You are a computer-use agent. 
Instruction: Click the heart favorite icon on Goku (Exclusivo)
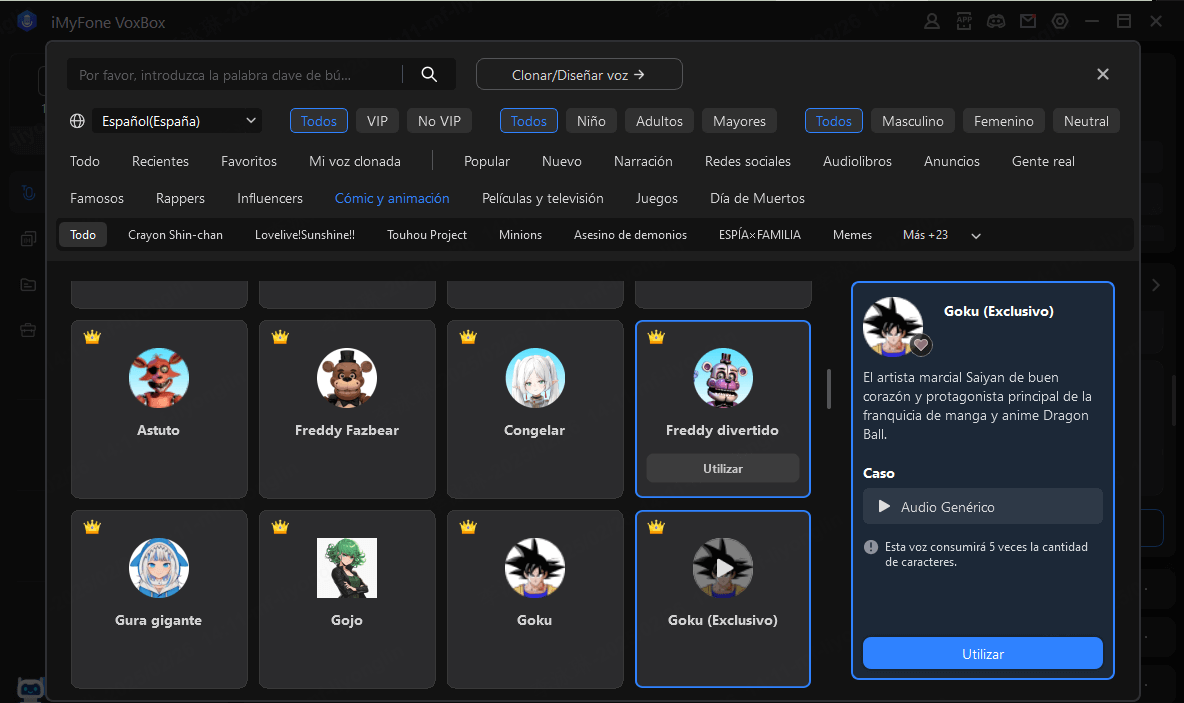921,345
